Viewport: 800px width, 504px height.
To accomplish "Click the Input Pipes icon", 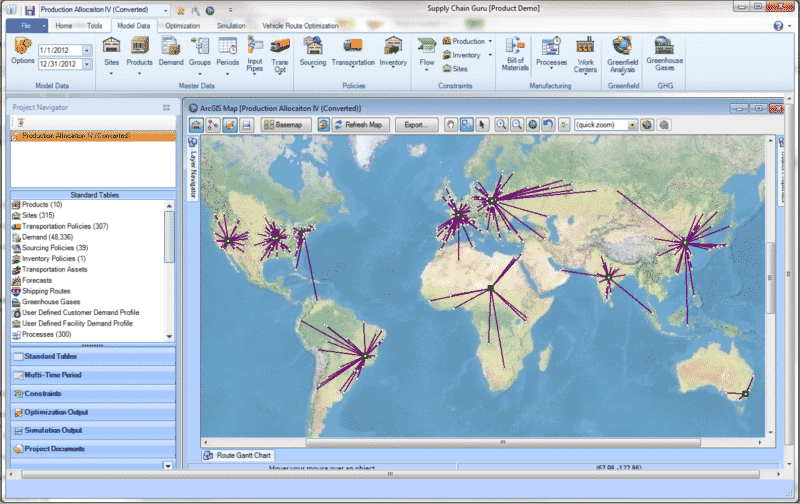I will pyautogui.click(x=255, y=52).
